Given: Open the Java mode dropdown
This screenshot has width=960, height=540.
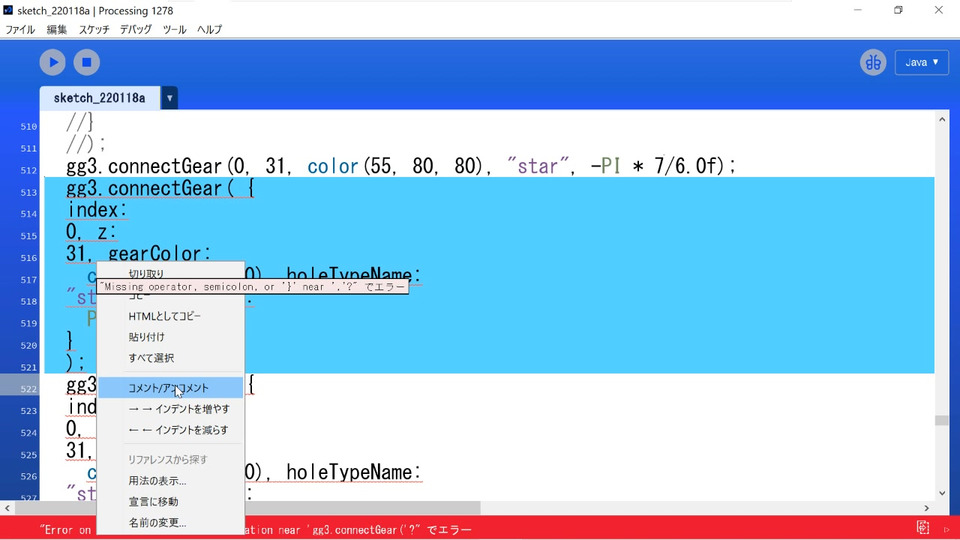Looking at the screenshot, I should tap(921, 62).
